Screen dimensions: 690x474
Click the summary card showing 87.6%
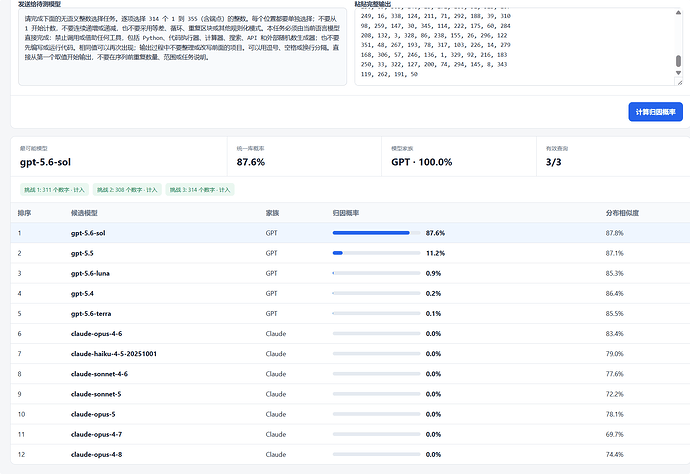click(x=305, y=157)
